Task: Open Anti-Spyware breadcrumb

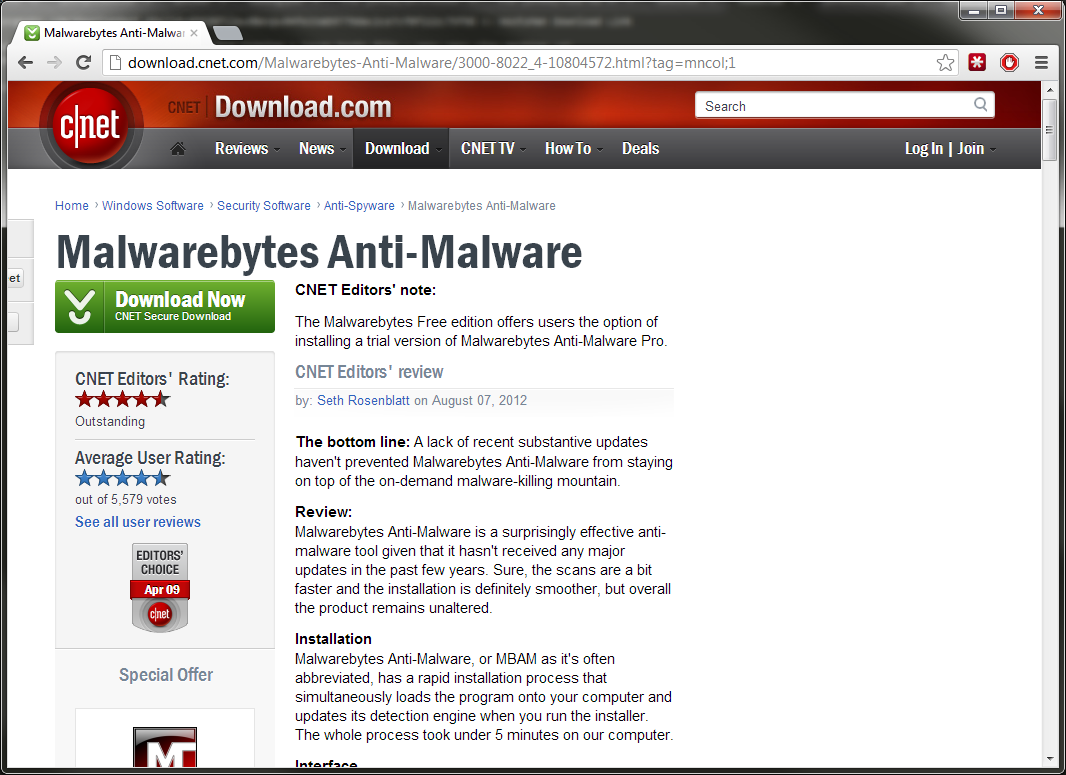Action: click(359, 205)
